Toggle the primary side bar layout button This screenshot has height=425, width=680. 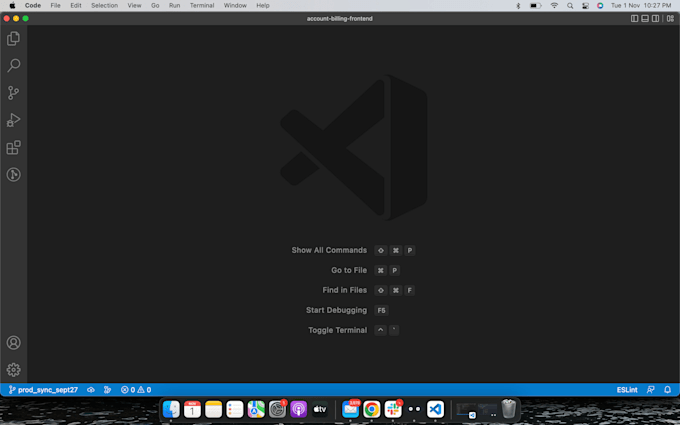[635, 18]
